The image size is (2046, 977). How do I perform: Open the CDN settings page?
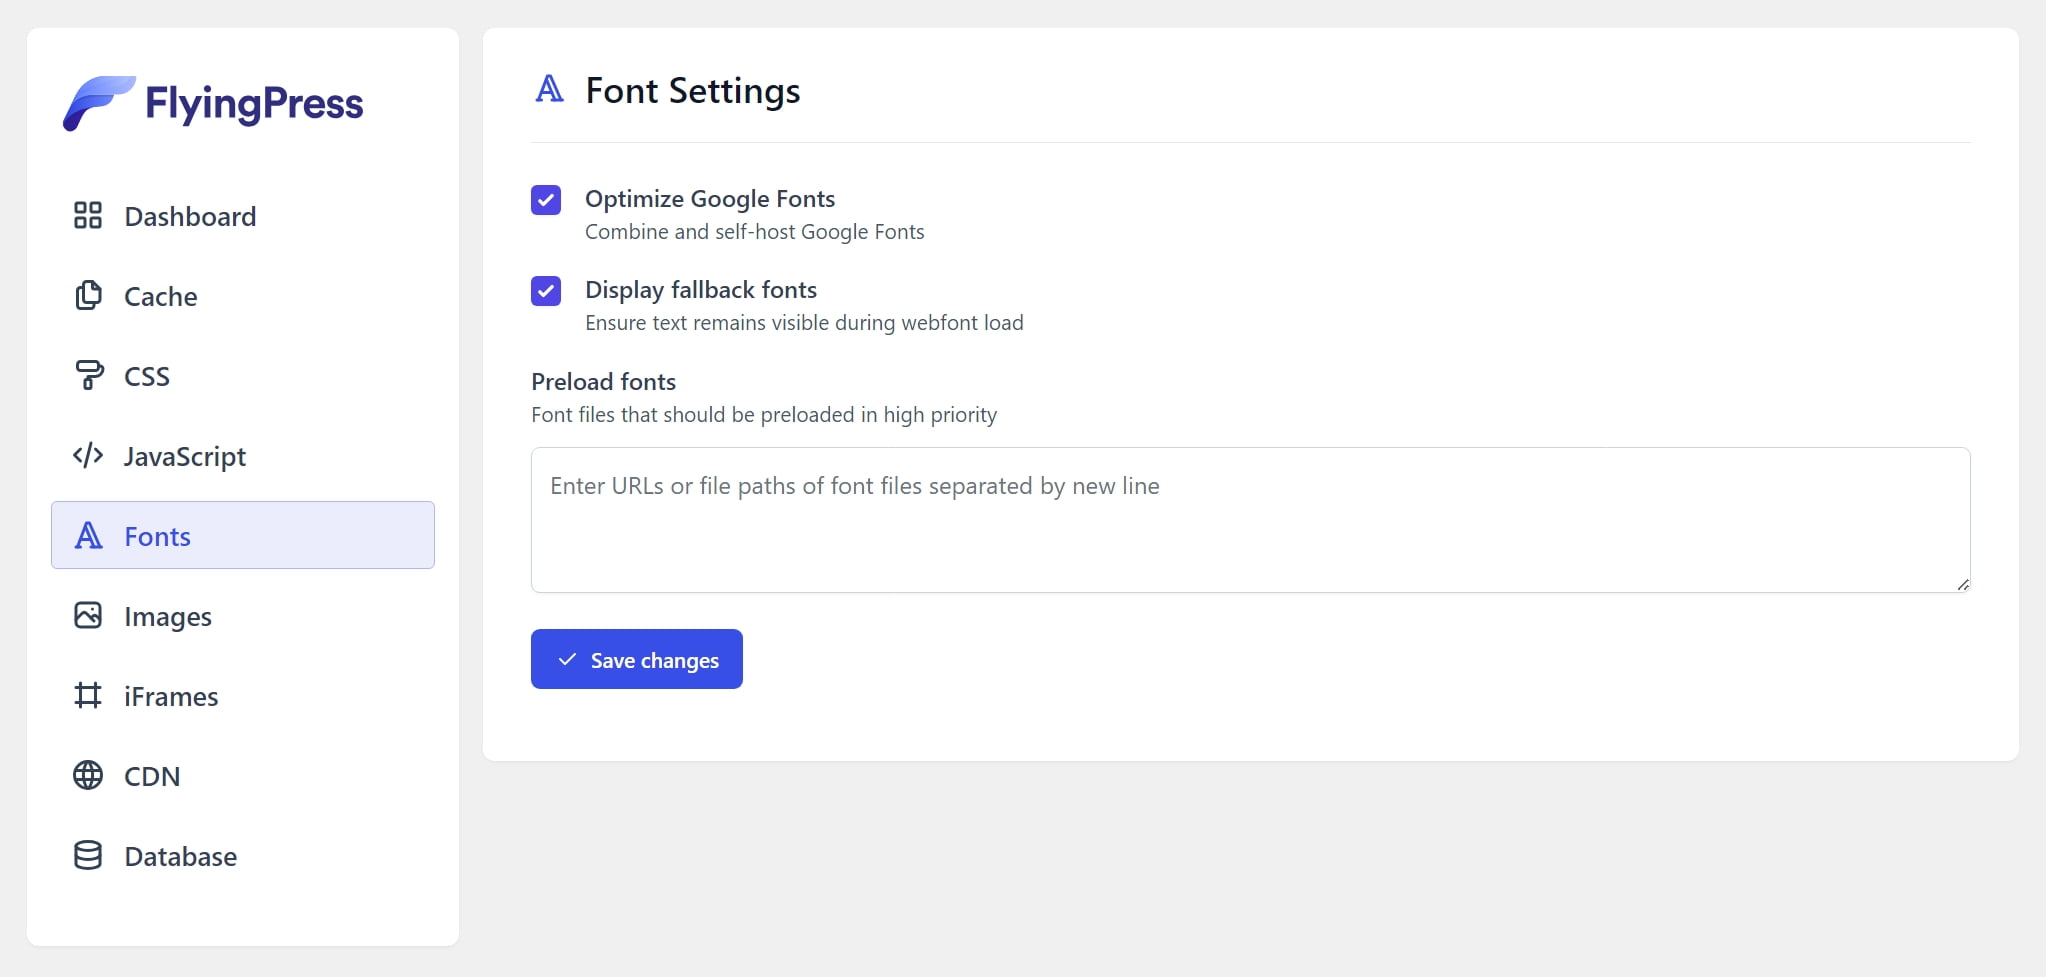[243, 776]
